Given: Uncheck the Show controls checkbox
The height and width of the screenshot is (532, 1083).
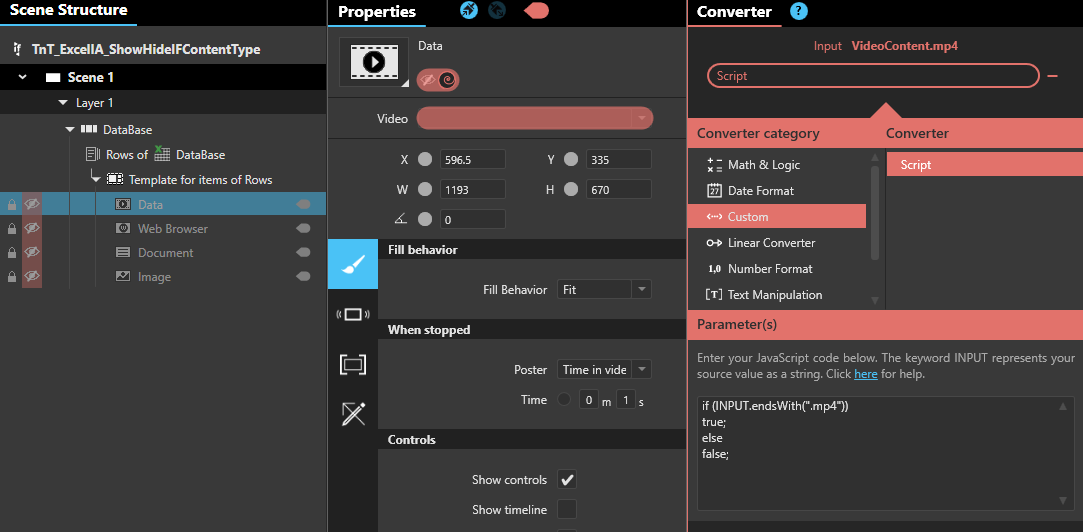Looking at the screenshot, I should [567, 480].
